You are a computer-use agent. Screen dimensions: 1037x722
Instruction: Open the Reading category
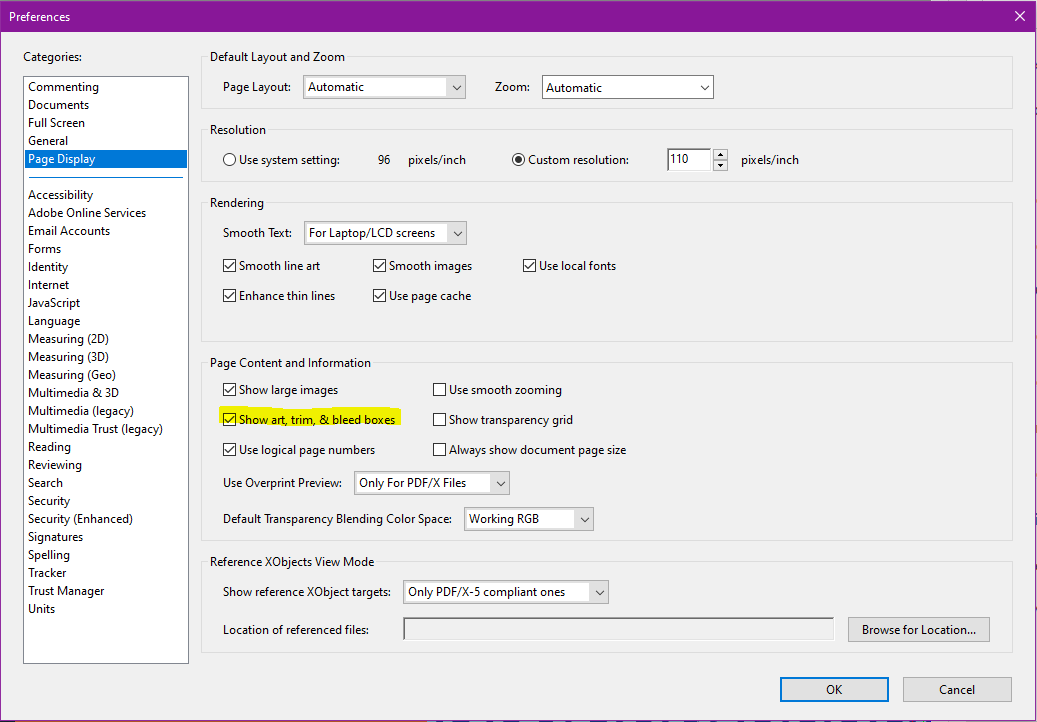point(49,446)
